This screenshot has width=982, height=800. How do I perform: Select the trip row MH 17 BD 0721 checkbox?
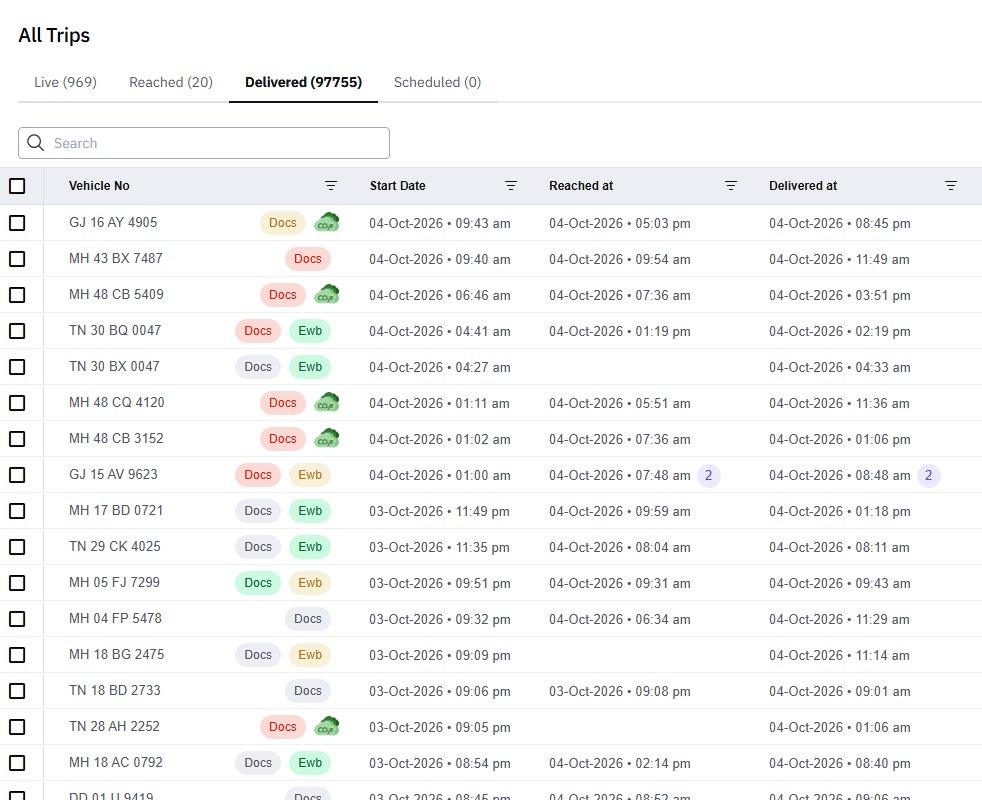click(18, 511)
